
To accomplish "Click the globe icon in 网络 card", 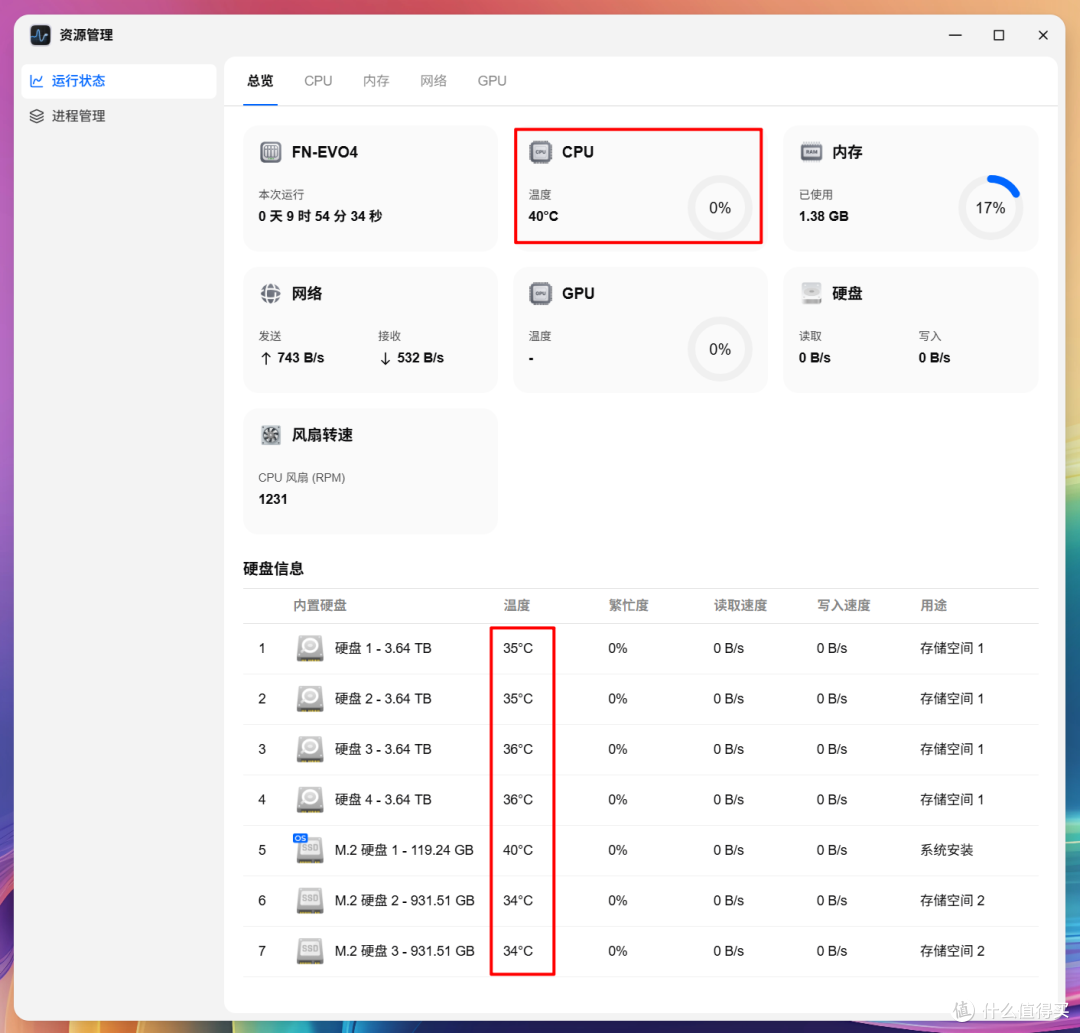I will point(270,294).
